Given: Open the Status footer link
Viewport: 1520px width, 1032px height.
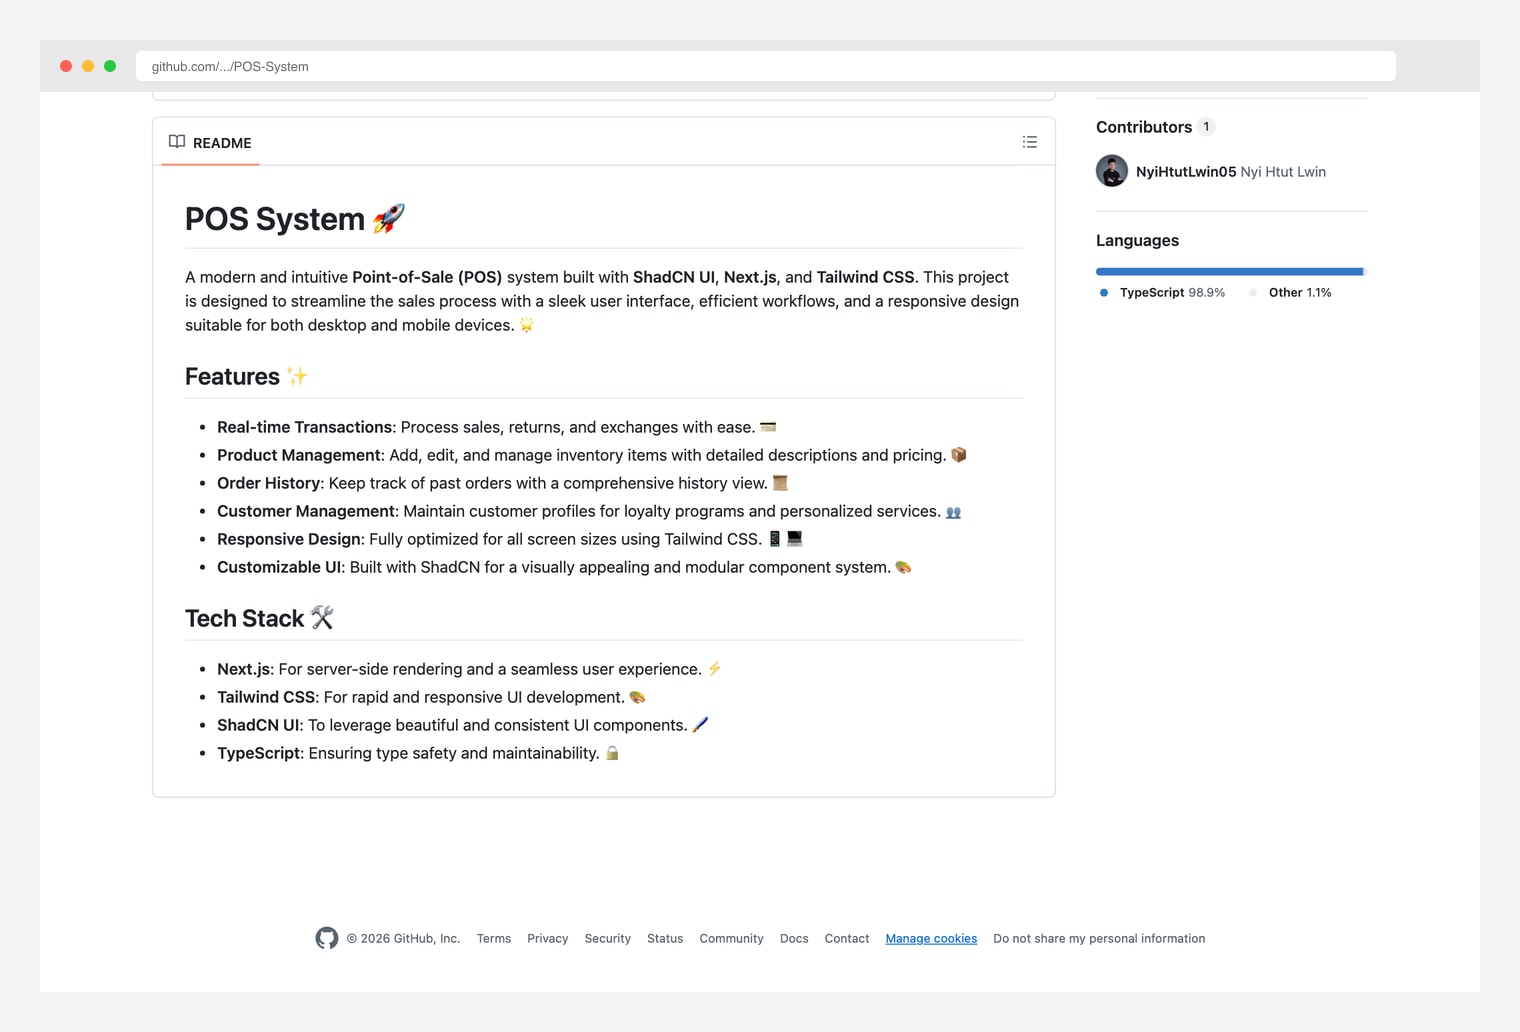Looking at the screenshot, I should [665, 939].
